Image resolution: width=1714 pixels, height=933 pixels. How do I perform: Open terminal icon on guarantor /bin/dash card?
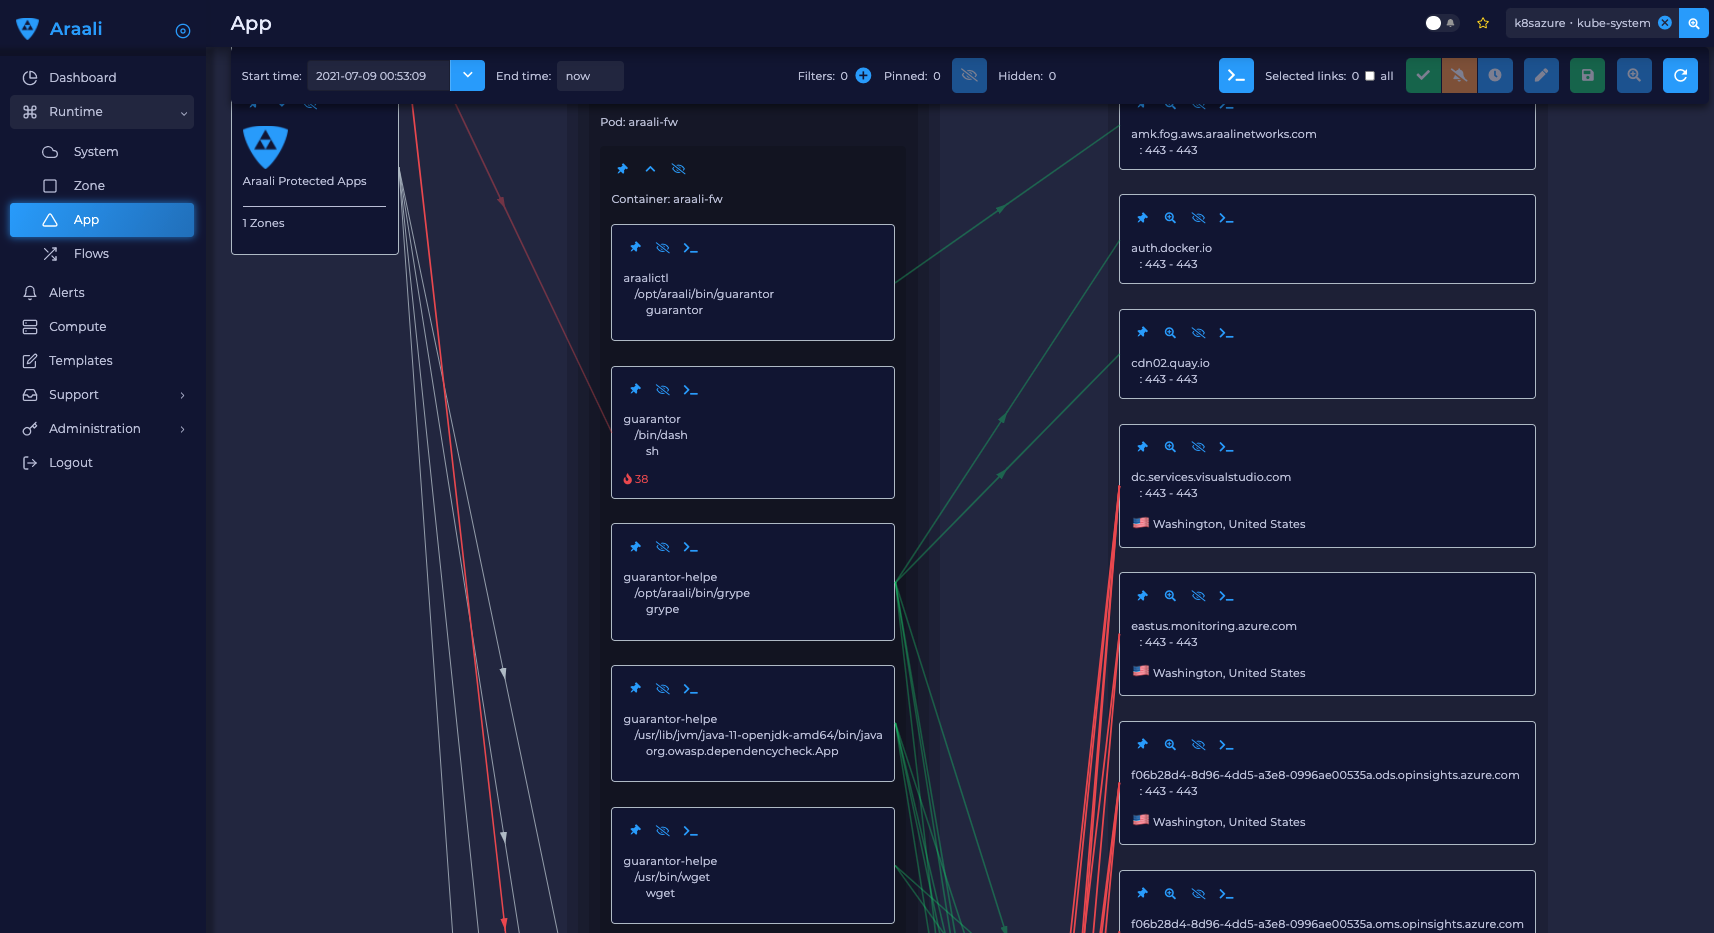[x=690, y=390]
